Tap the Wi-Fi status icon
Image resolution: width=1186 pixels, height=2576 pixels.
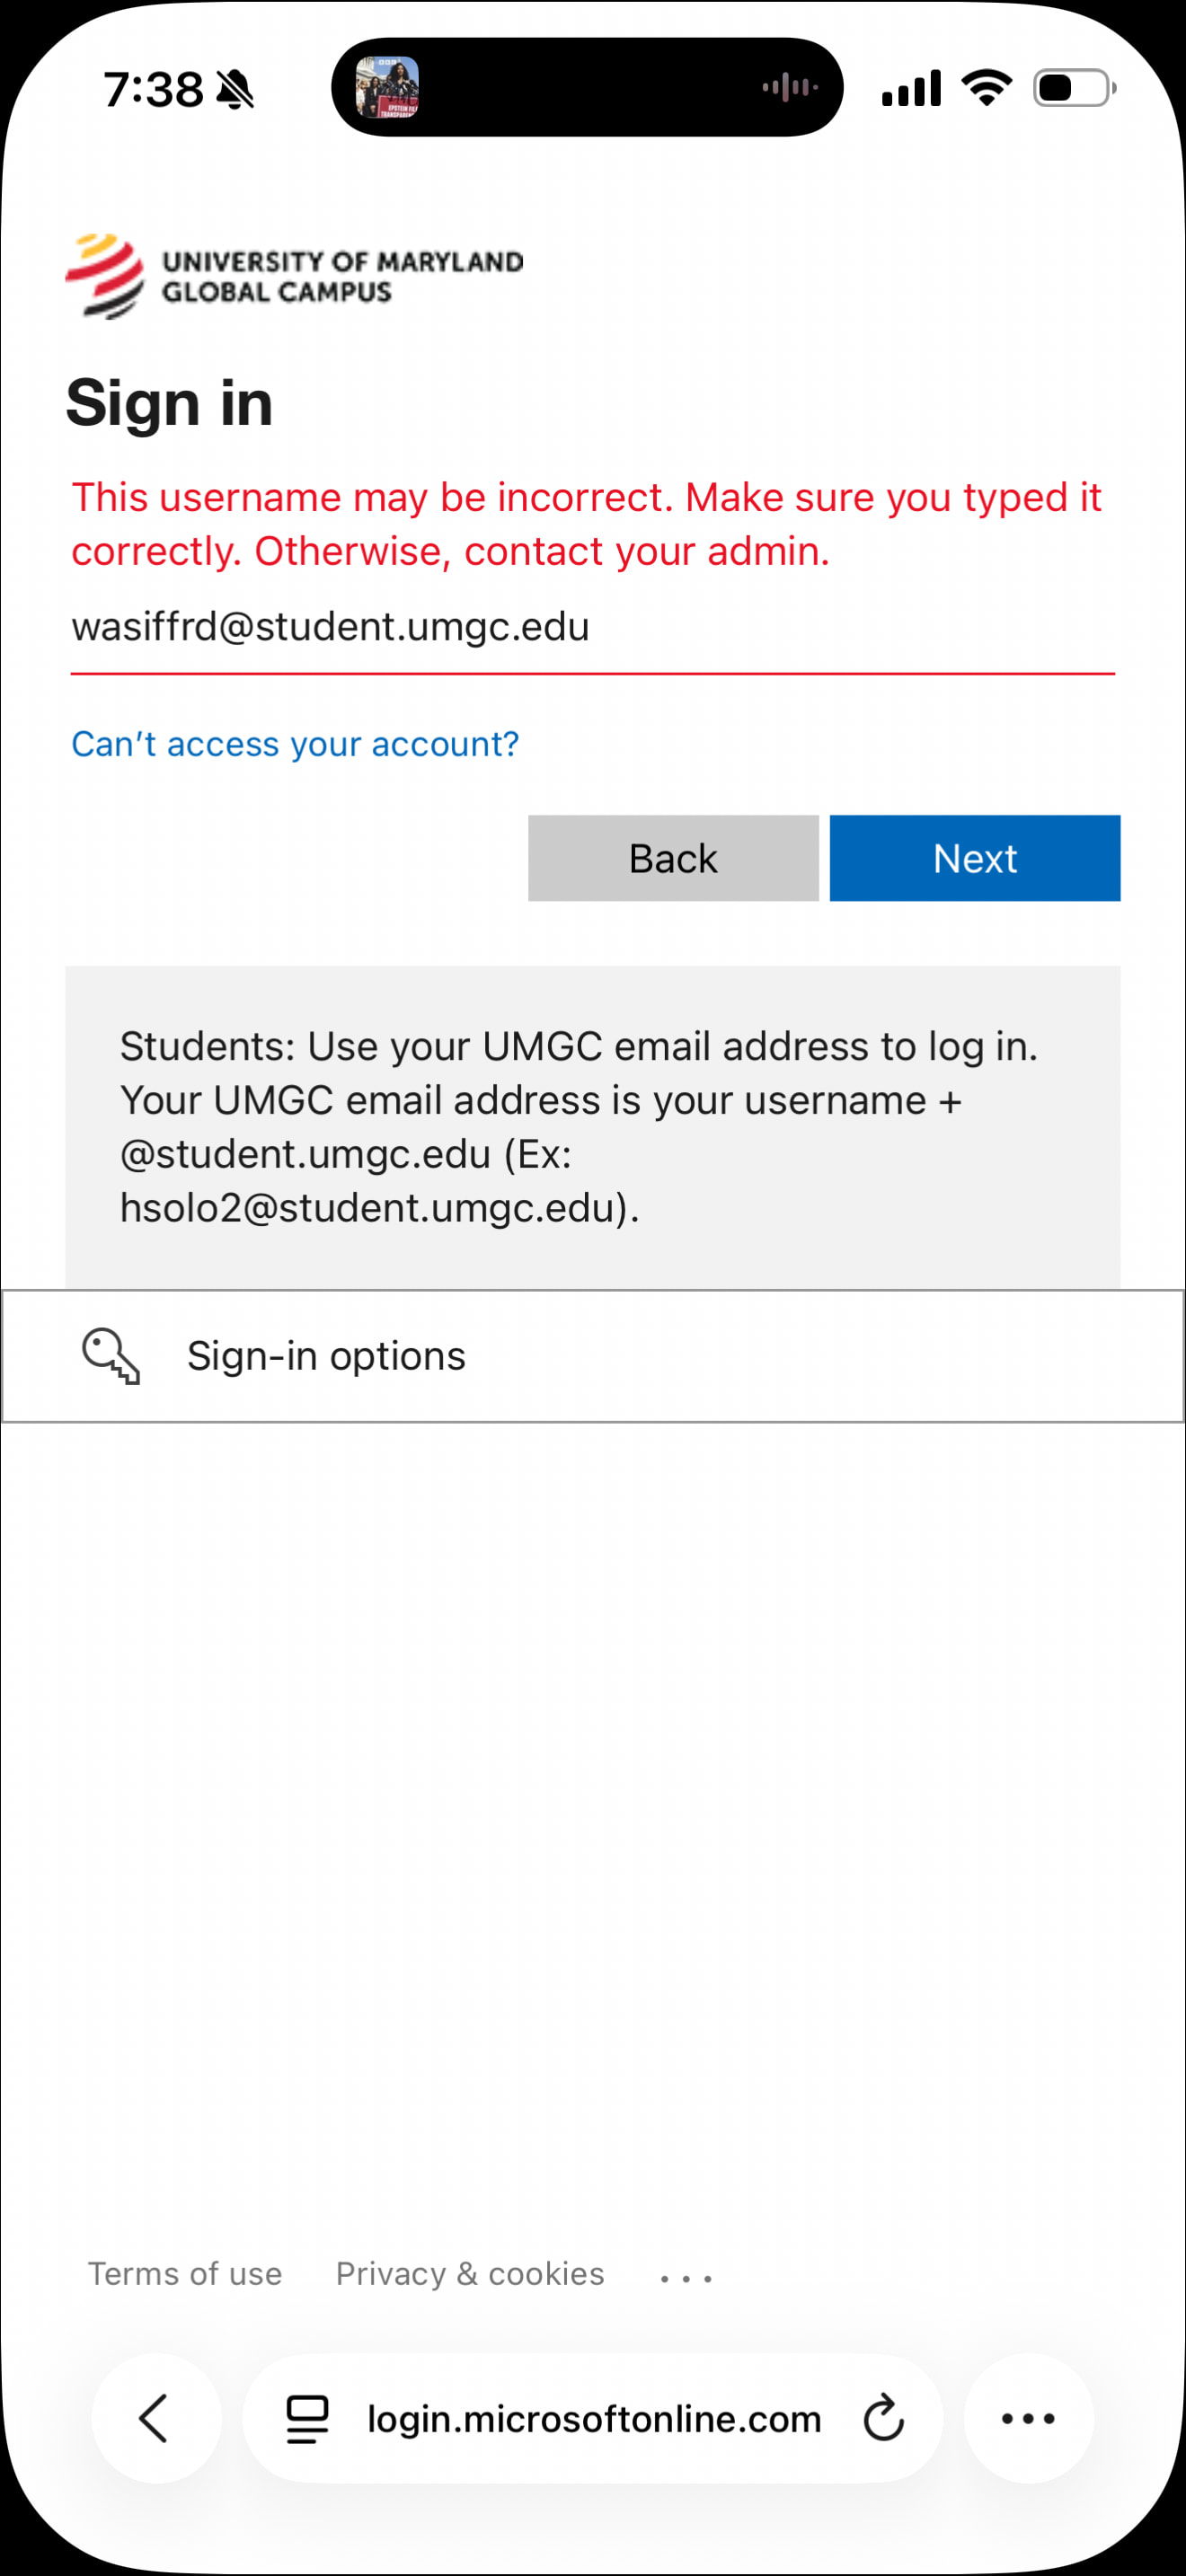tap(986, 88)
